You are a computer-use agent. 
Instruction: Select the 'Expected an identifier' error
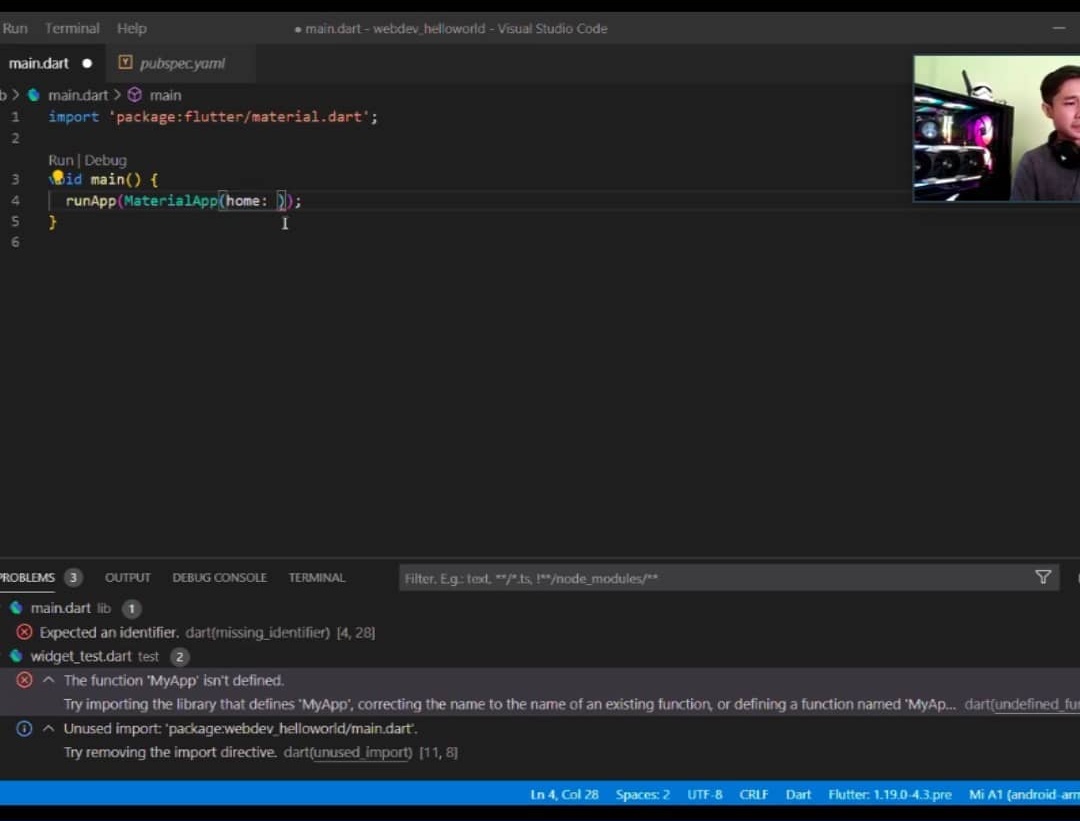pyautogui.click(x=540, y=632)
